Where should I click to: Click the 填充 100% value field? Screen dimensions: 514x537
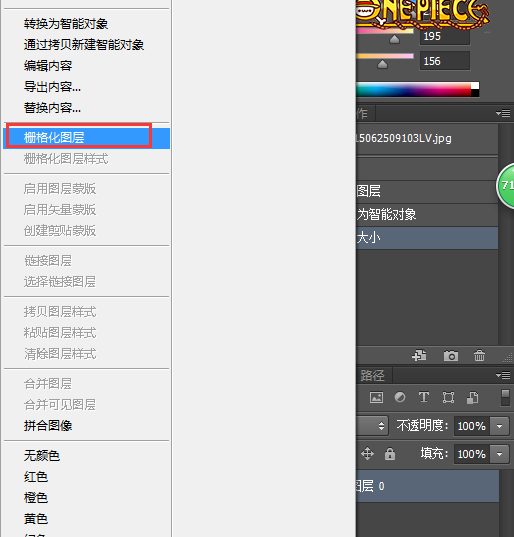pos(472,454)
